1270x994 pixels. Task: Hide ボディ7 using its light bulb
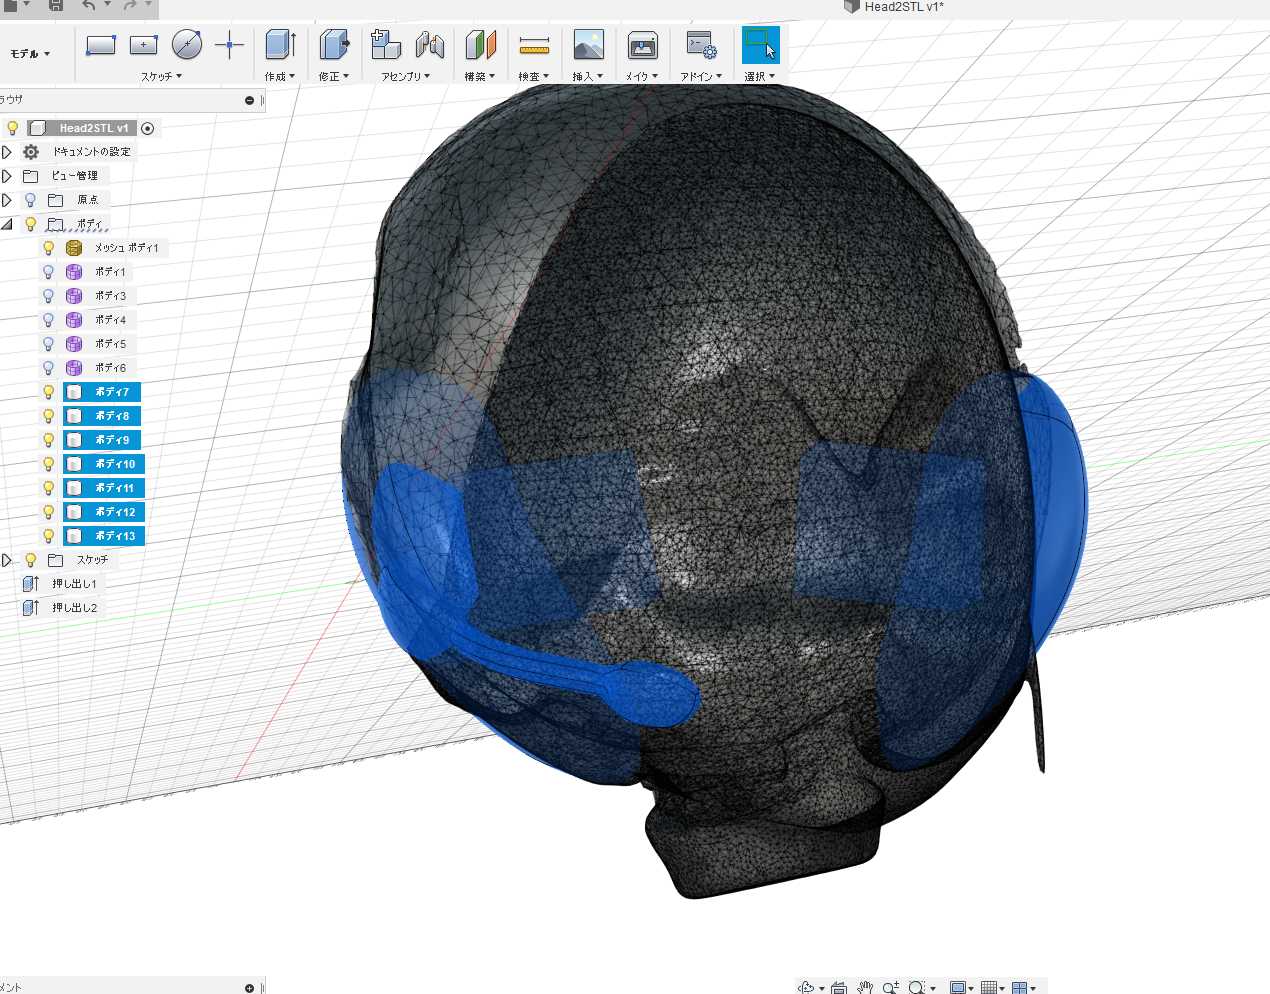pyautogui.click(x=48, y=392)
